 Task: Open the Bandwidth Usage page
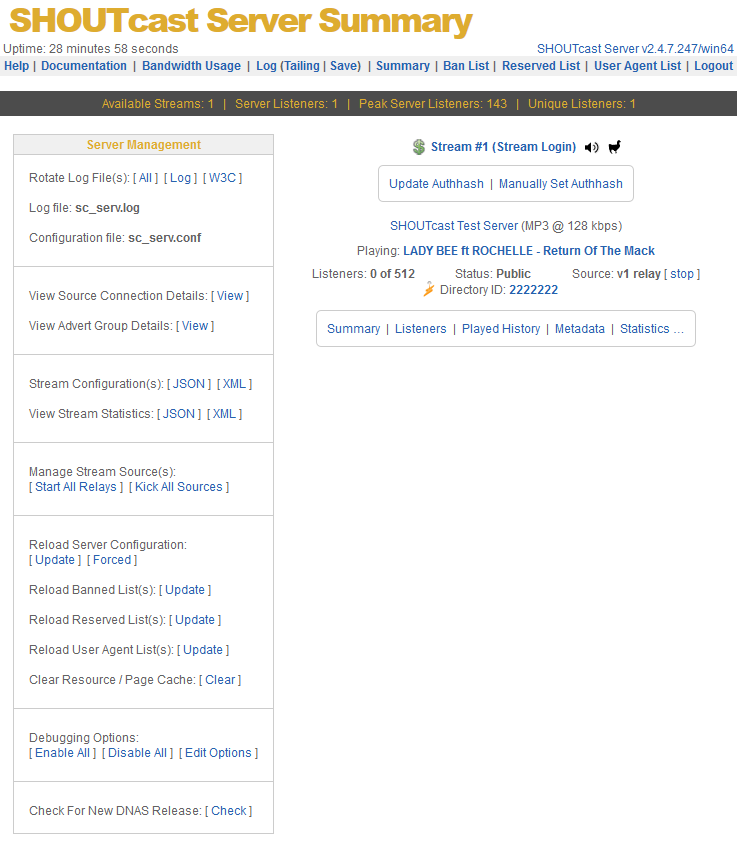(x=191, y=66)
